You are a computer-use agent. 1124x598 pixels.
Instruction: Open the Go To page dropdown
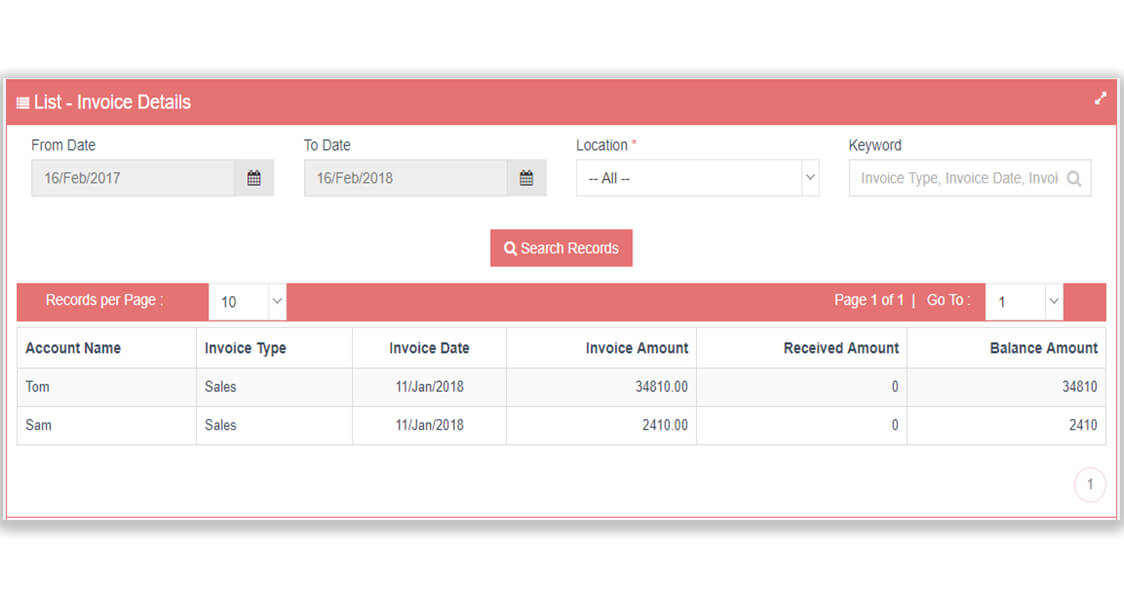coord(1023,301)
